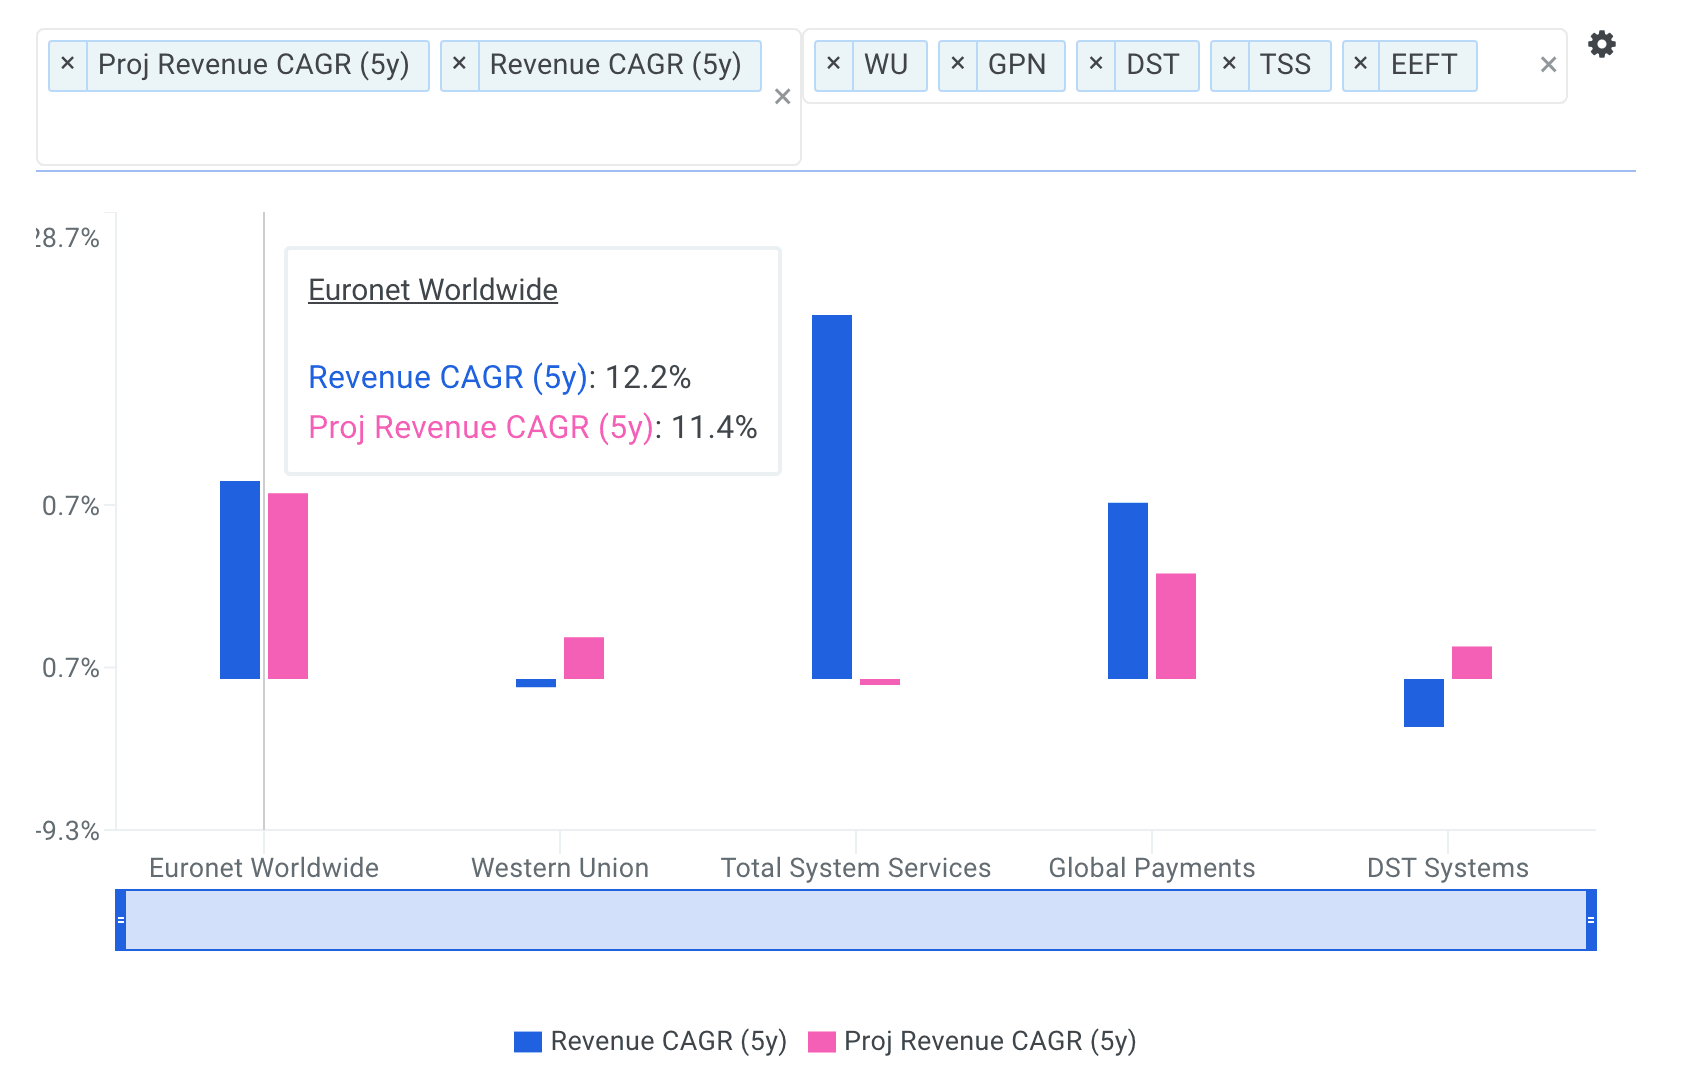Remove the TSS ticker tag
This screenshot has height=1090, width=1694.
pos(1229,65)
